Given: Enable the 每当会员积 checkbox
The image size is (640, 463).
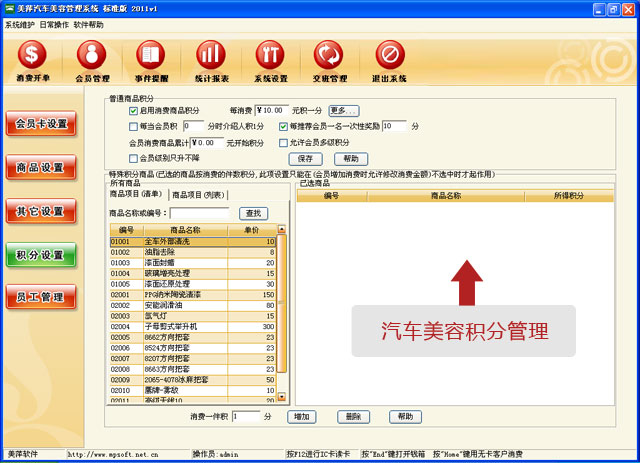Looking at the screenshot, I should (133, 127).
